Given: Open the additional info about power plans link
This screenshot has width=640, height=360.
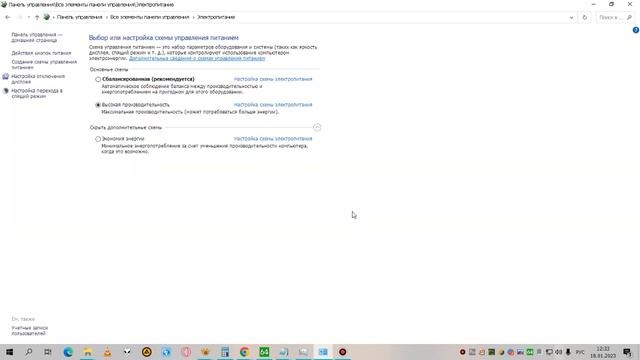Looking at the screenshot, I should tap(197, 58).
